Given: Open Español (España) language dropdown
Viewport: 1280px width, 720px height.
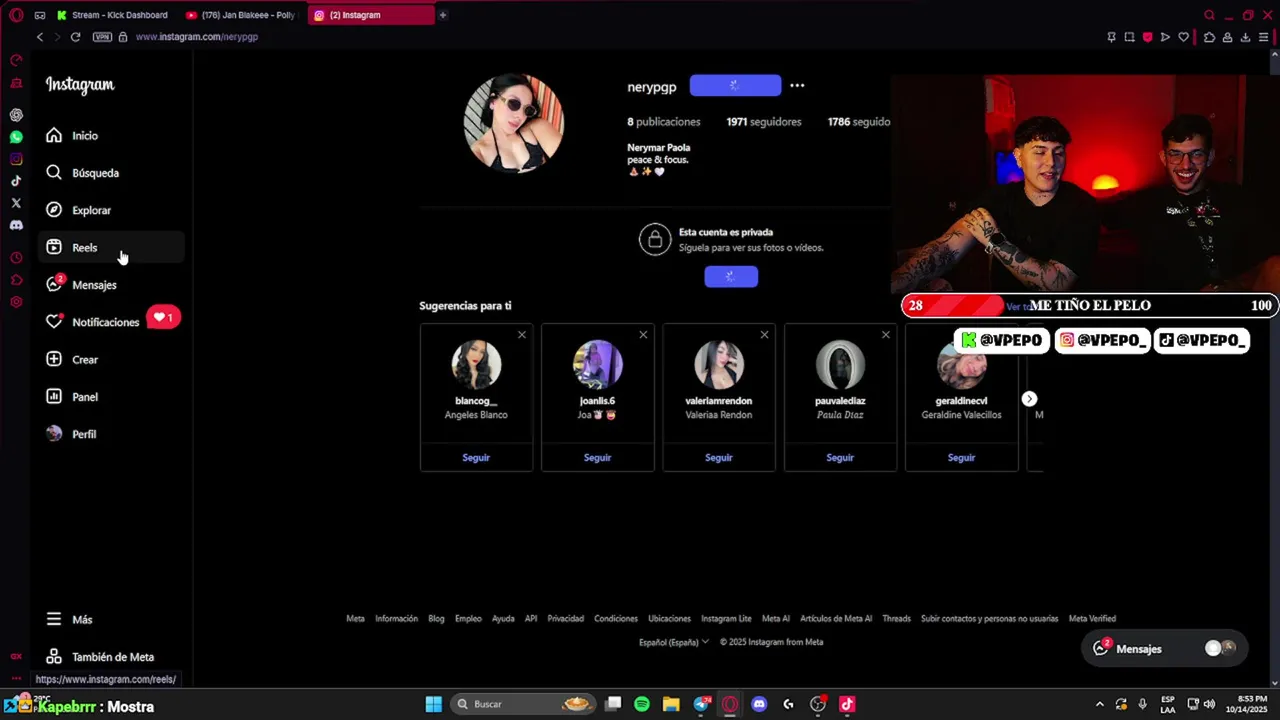Looking at the screenshot, I should pos(674,642).
